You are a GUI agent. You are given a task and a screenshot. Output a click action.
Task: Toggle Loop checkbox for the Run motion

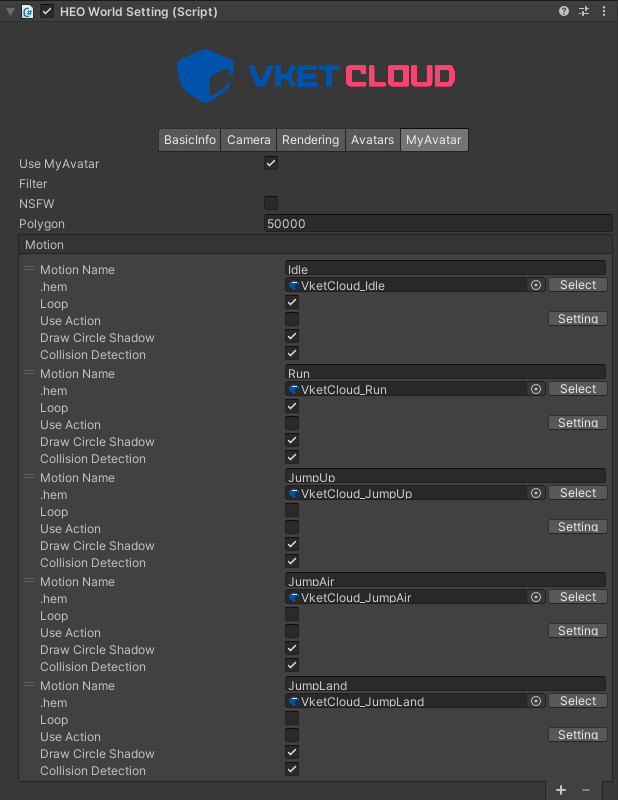[x=292, y=406]
